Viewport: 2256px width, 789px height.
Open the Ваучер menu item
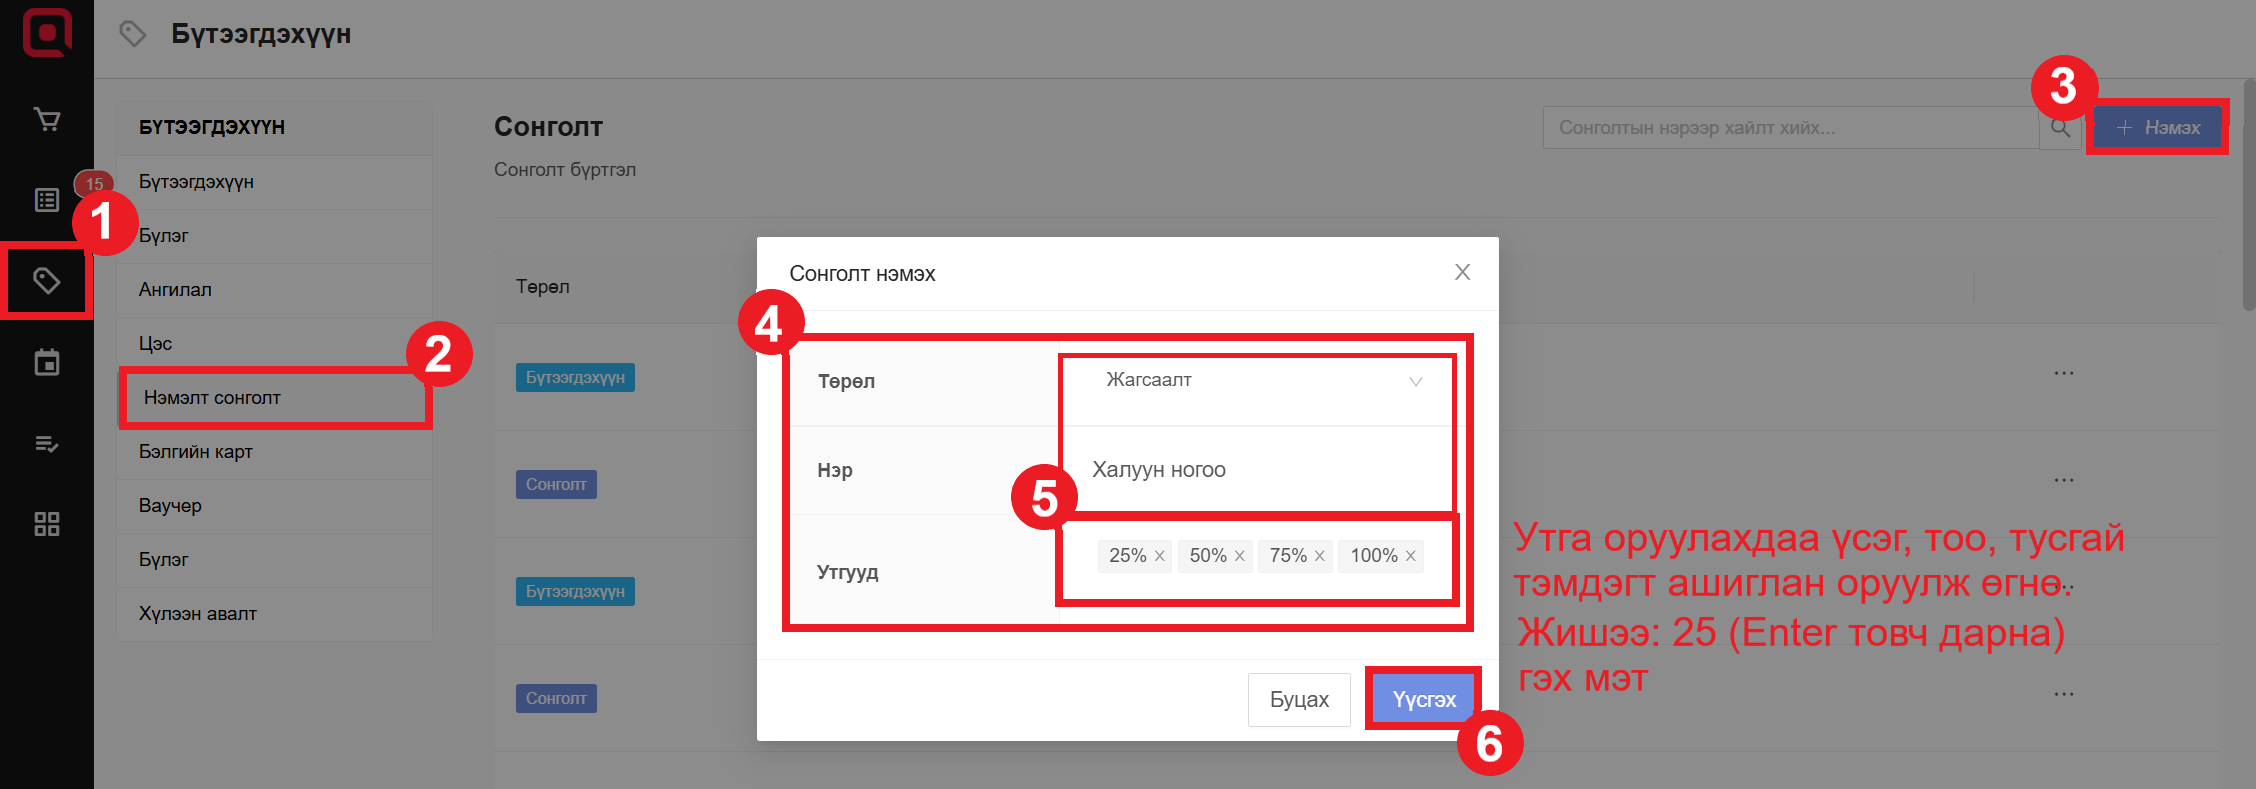tap(170, 506)
